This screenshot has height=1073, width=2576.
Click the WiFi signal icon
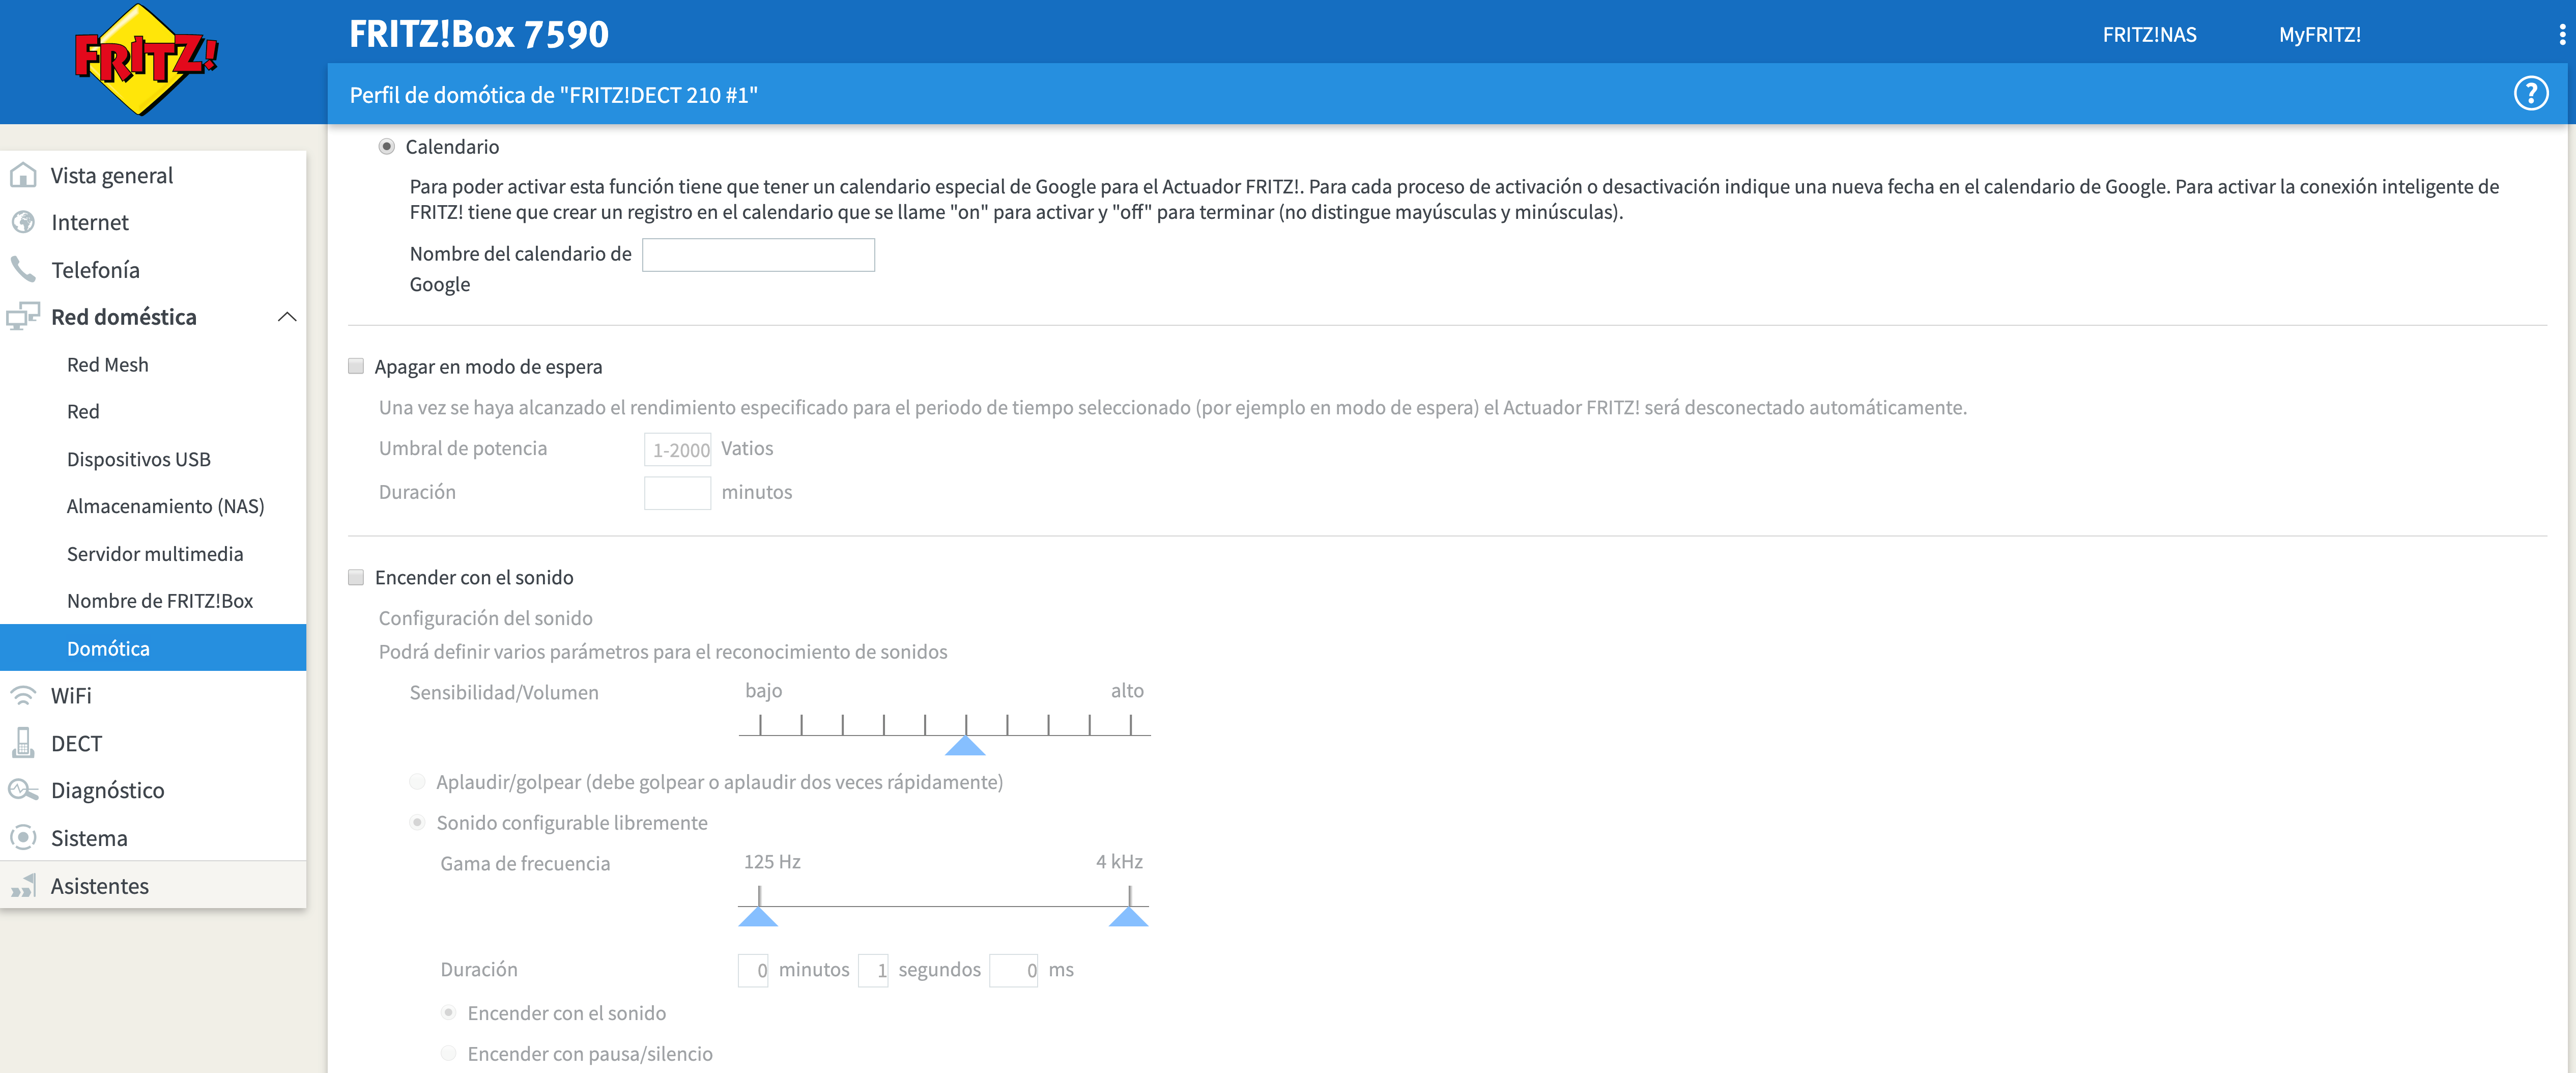[x=23, y=695]
